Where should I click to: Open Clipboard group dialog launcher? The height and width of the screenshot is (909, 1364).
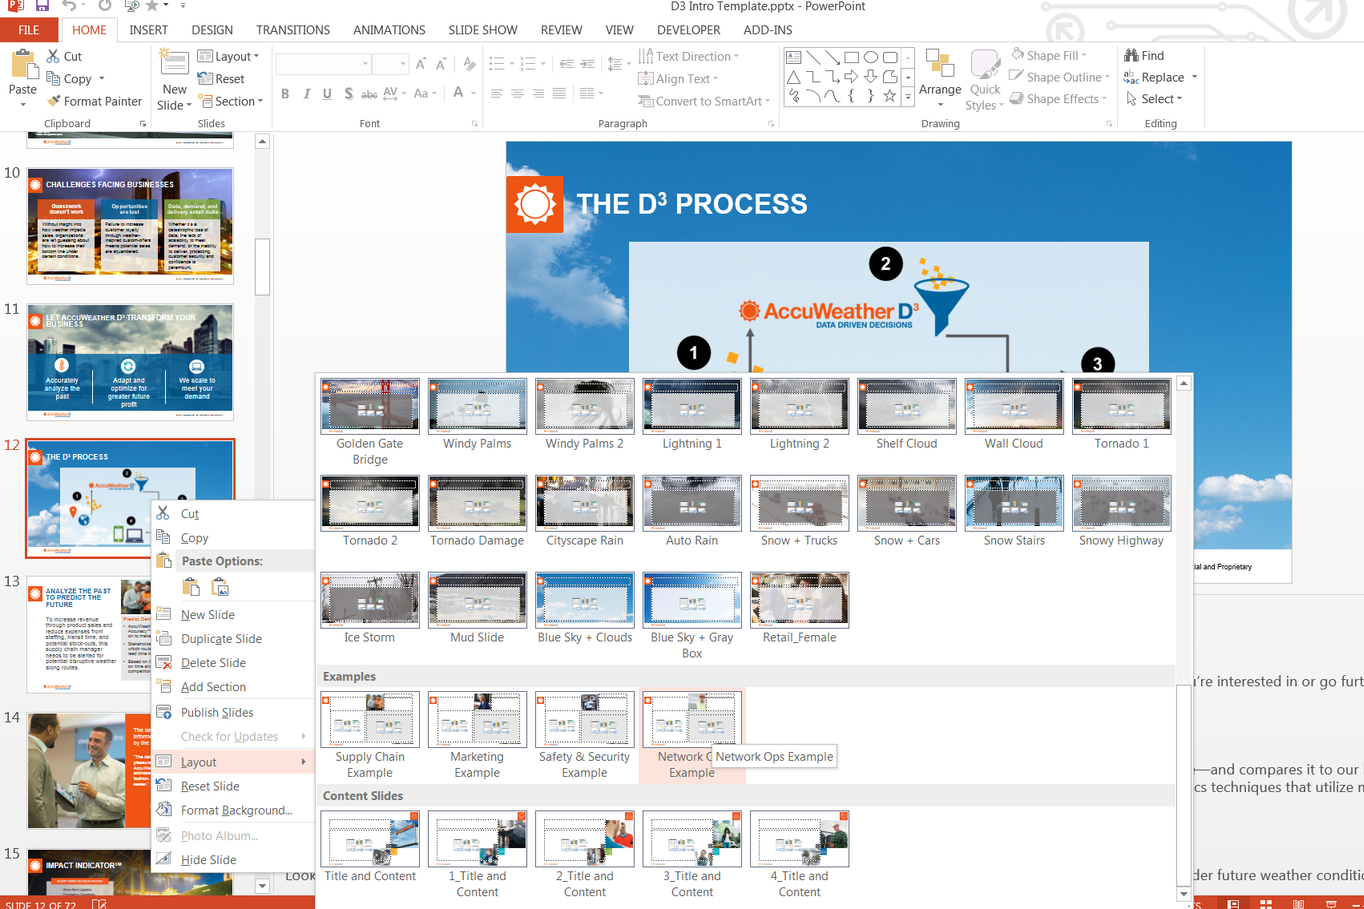(142, 124)
